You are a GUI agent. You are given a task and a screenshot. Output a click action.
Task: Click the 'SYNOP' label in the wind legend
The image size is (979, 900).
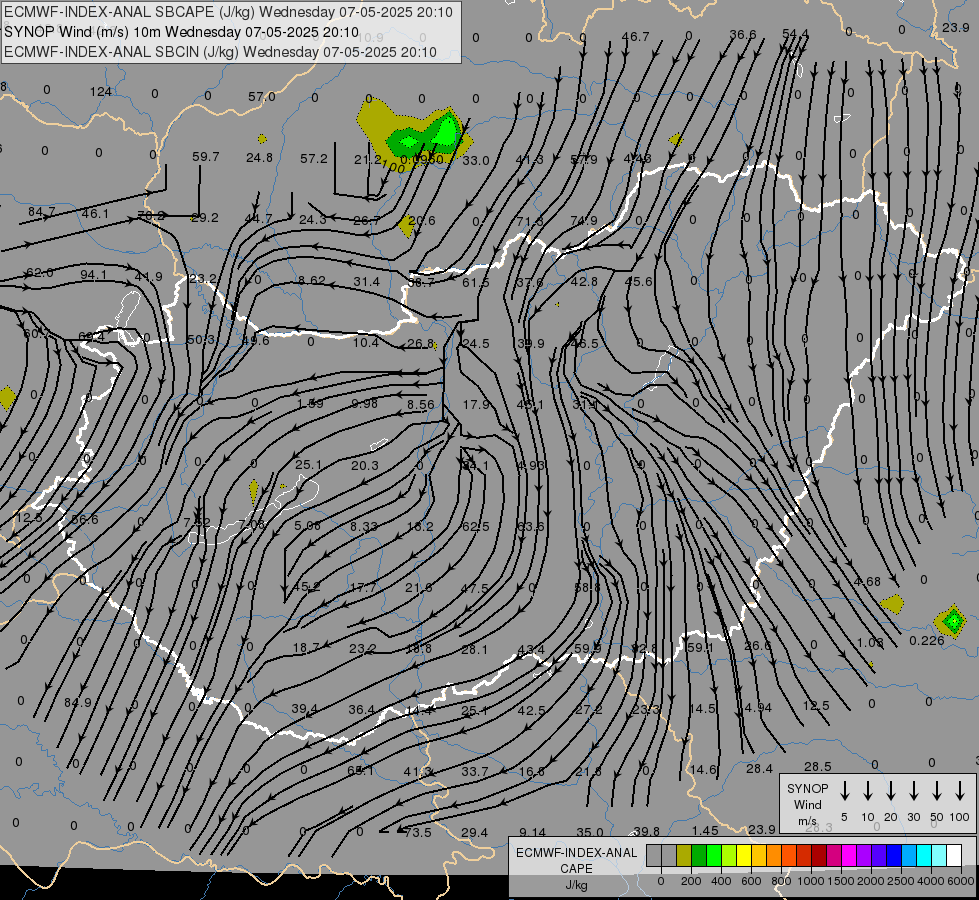[807, 788]
